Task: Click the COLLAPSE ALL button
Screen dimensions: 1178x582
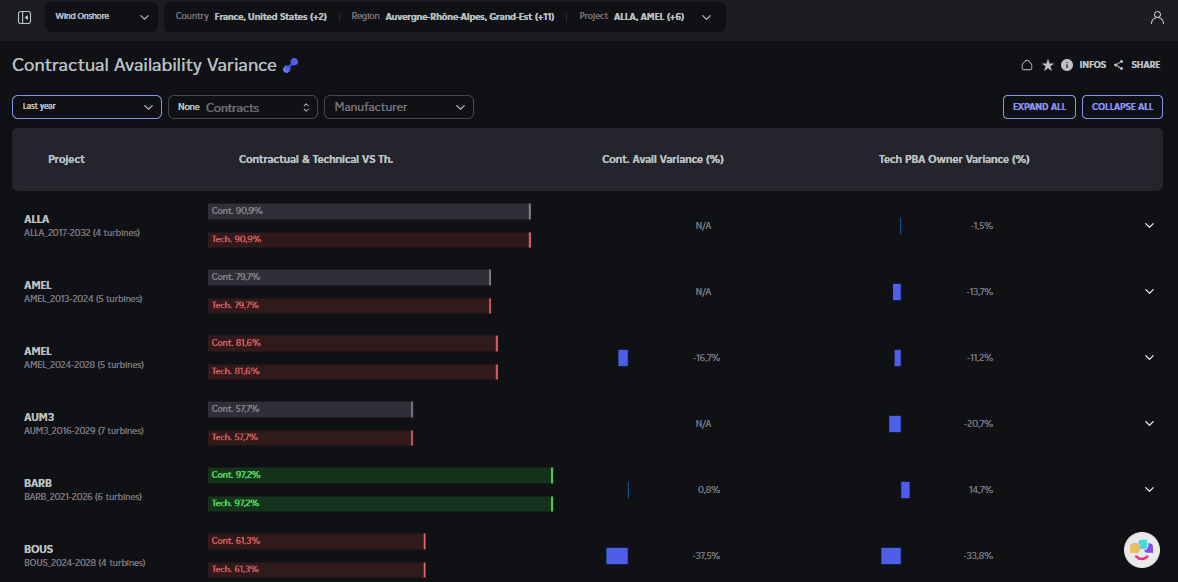Action: click(x=1122, y=106)
